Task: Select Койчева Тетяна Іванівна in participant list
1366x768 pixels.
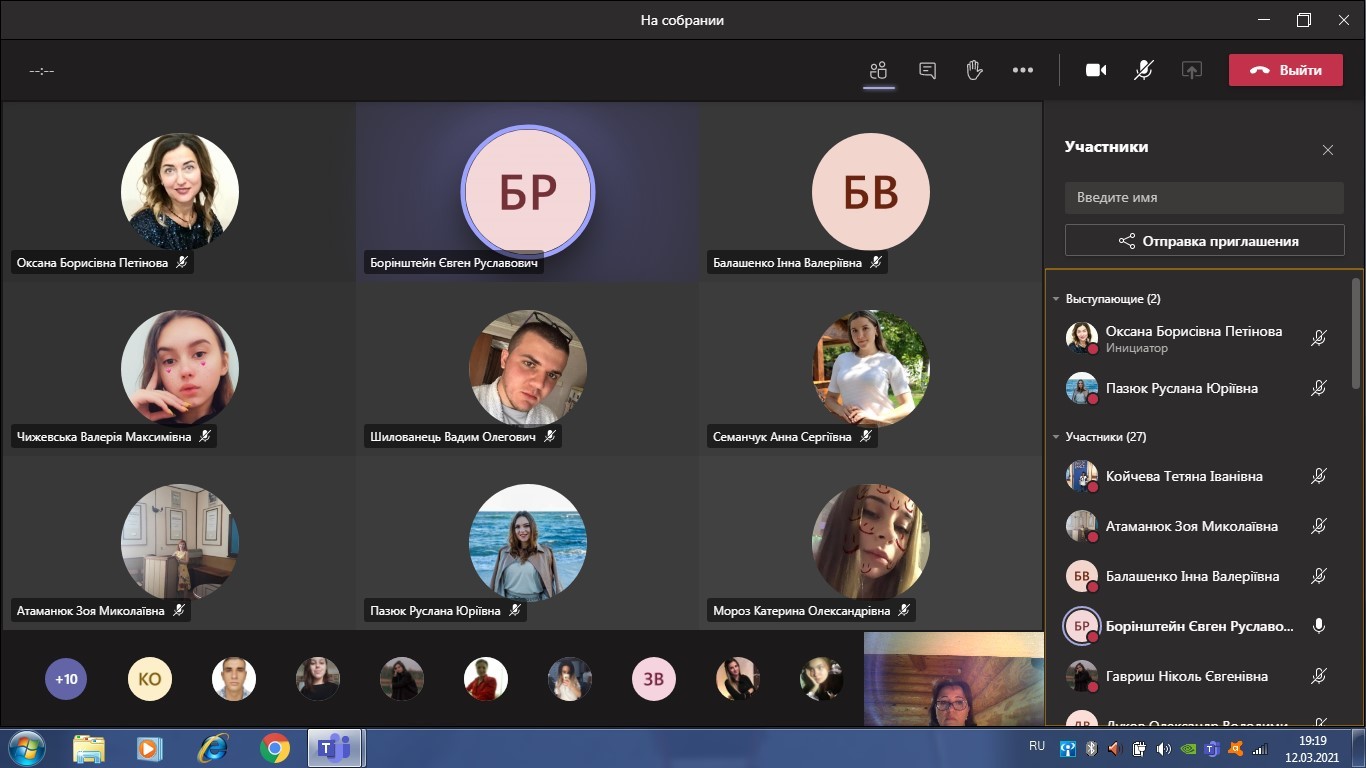Action: pyautogui.click(x=1183, y=477)
